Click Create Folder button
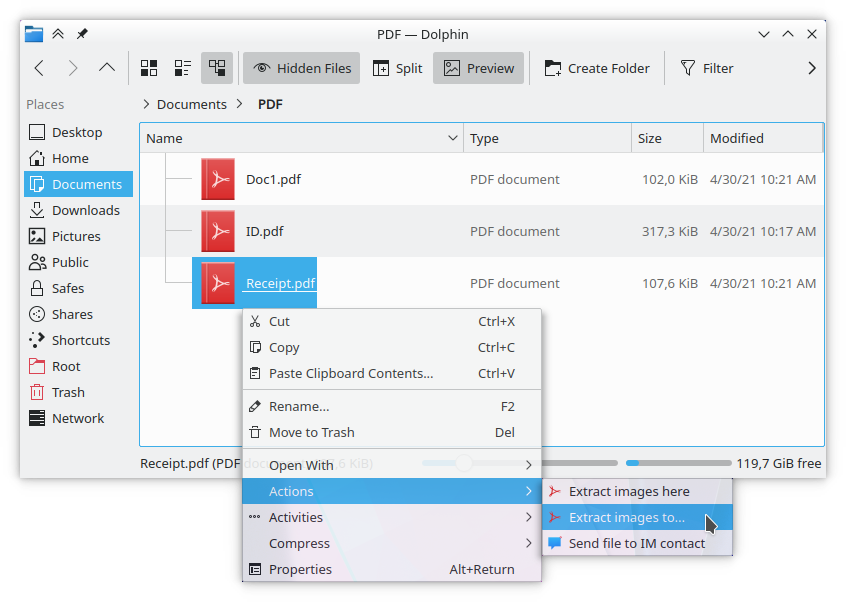The height and width of the screenshot is (602, 846). pos(597,68)
